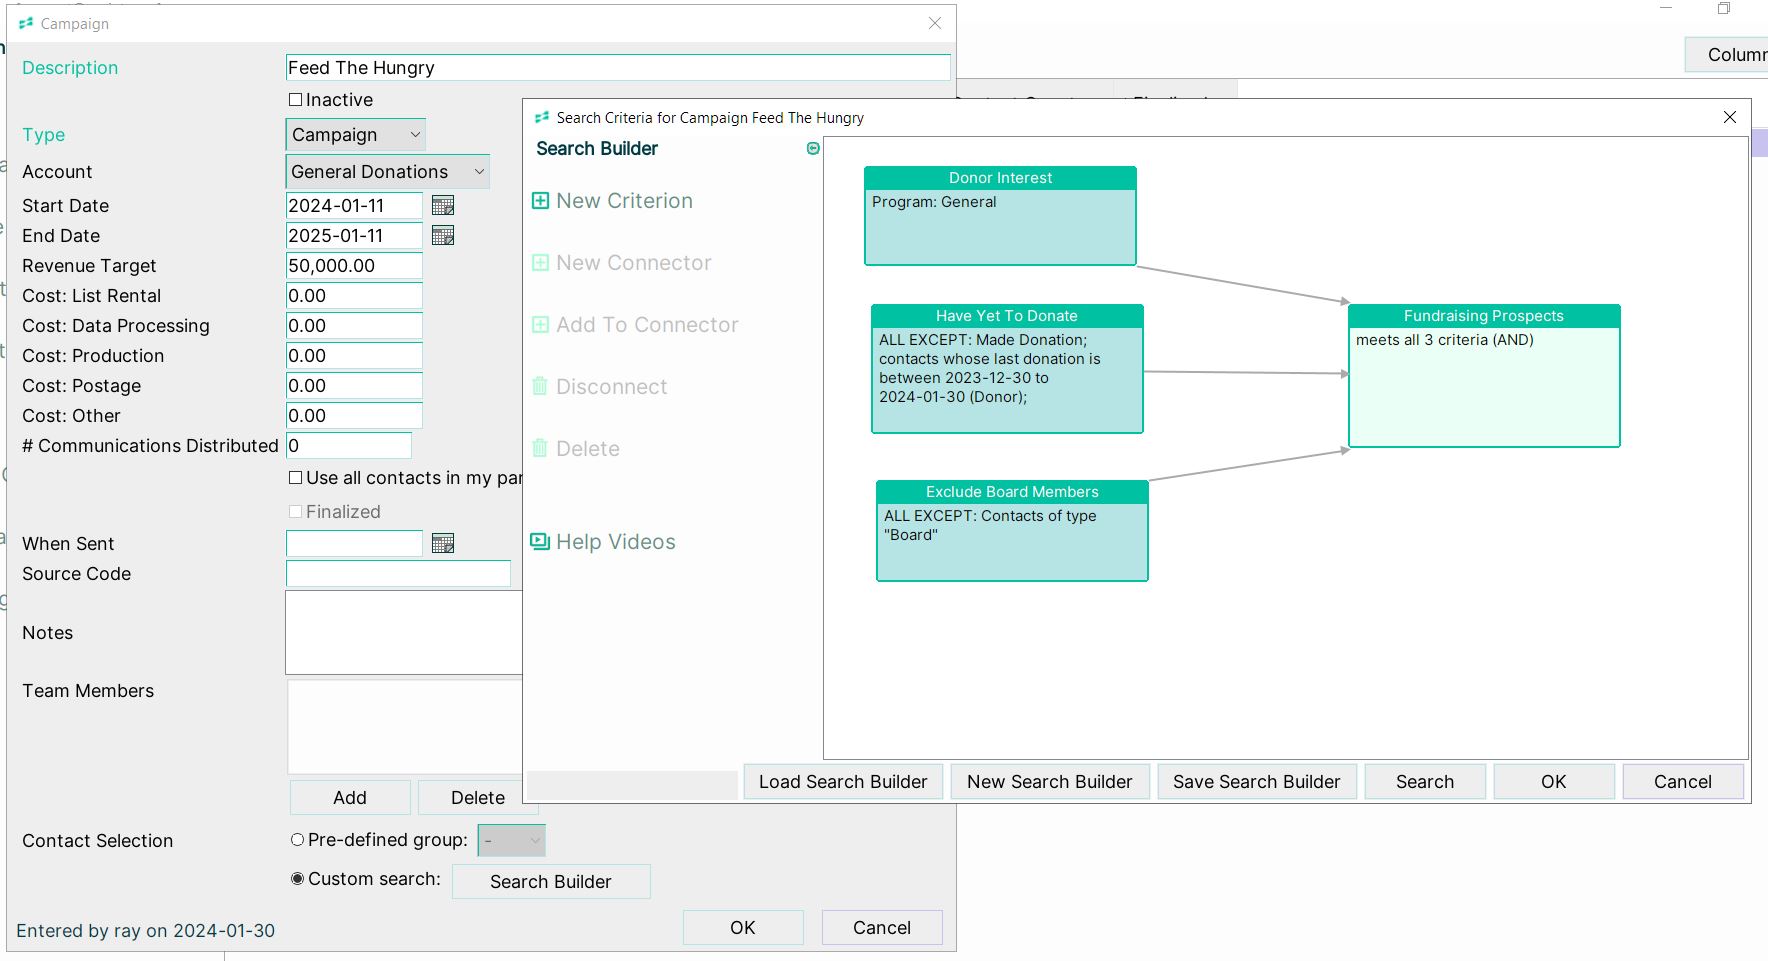Open the End Date calendar picker

tap(443, 235)
